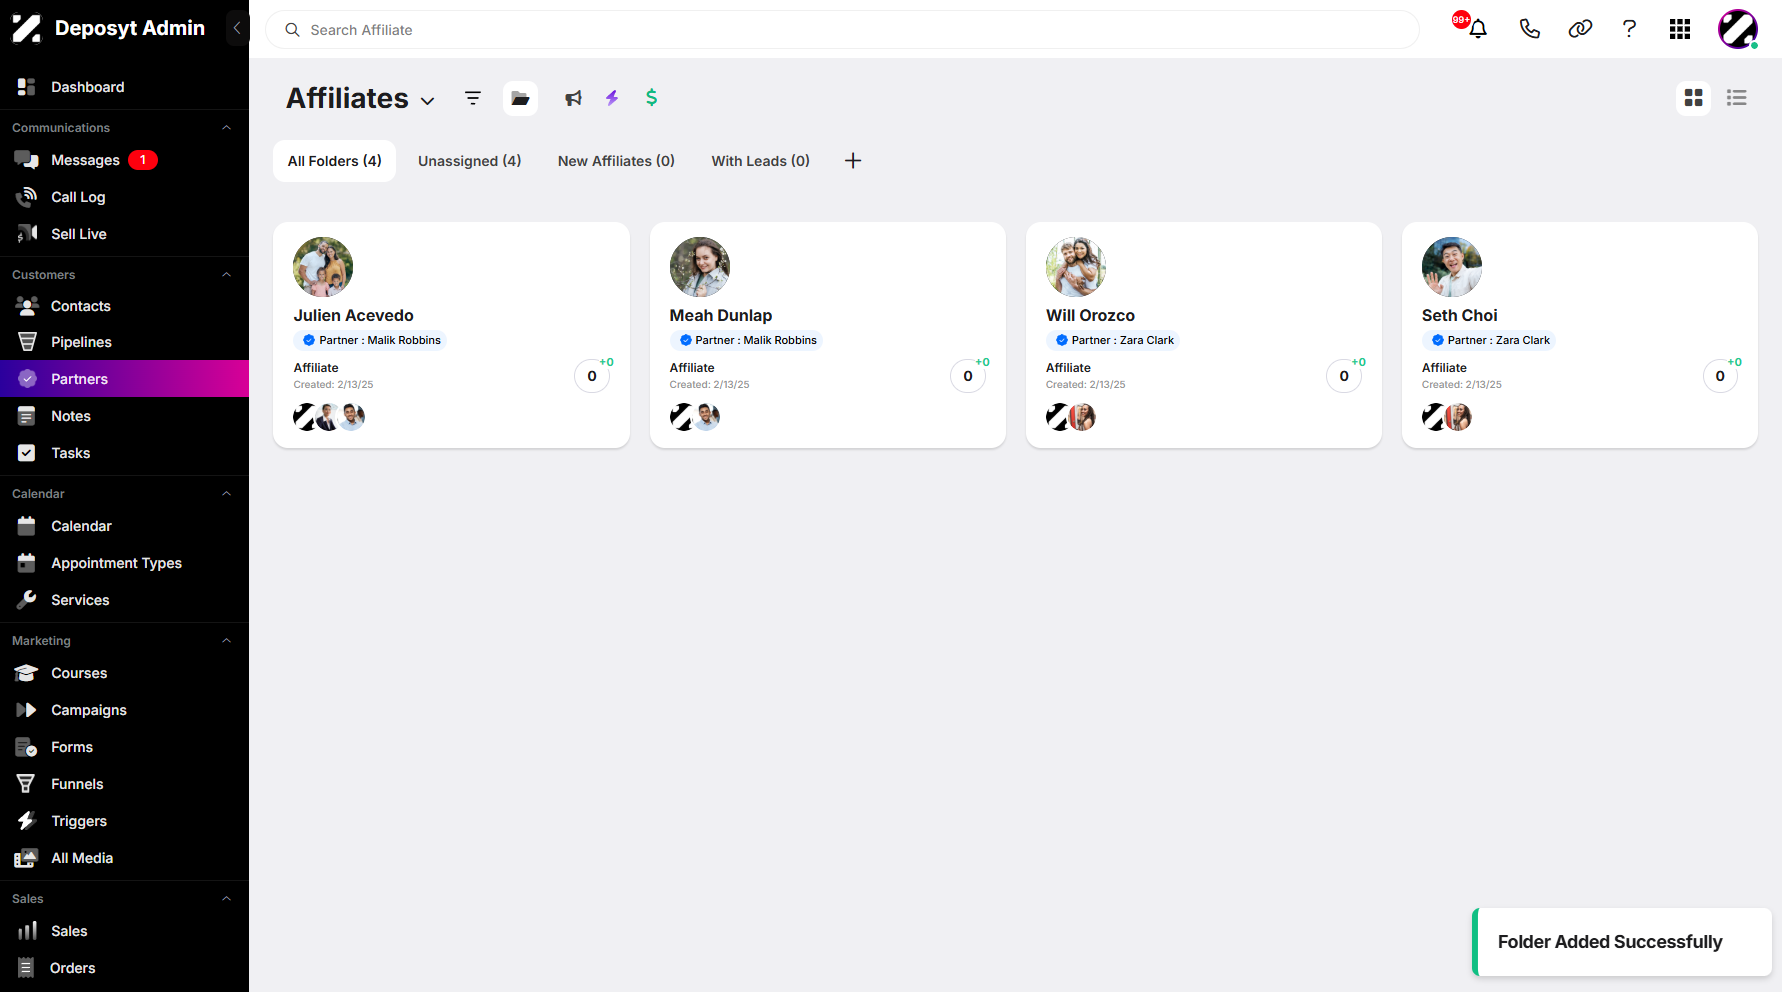
Task: Click the megaphone broadcast icon
Action: pyautogui.click(x=573, y=98)
